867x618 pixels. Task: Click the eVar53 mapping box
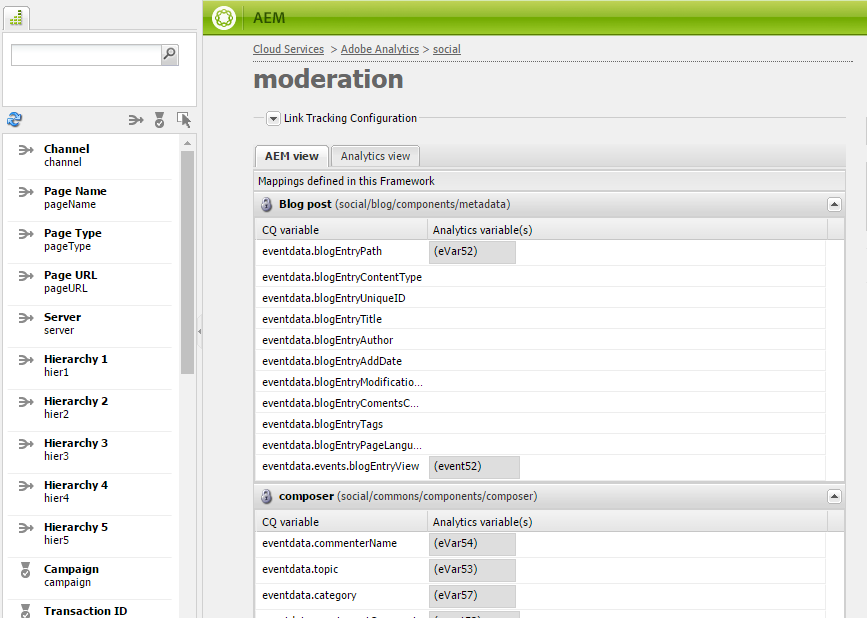click(472, 570)
